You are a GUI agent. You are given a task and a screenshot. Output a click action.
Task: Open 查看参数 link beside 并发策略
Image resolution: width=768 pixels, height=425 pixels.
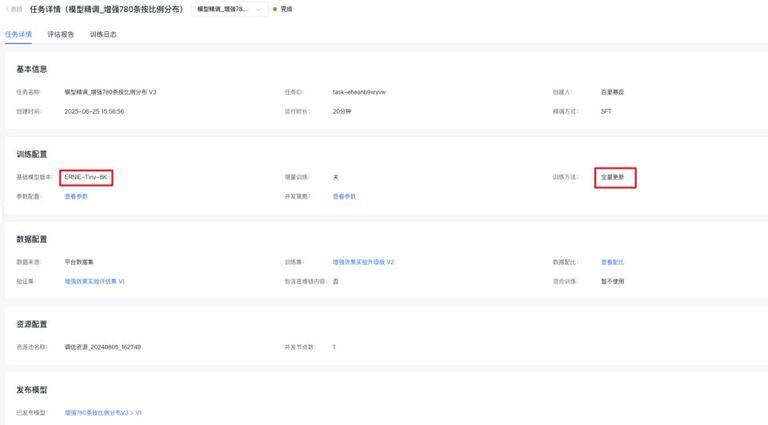(344, 196)
